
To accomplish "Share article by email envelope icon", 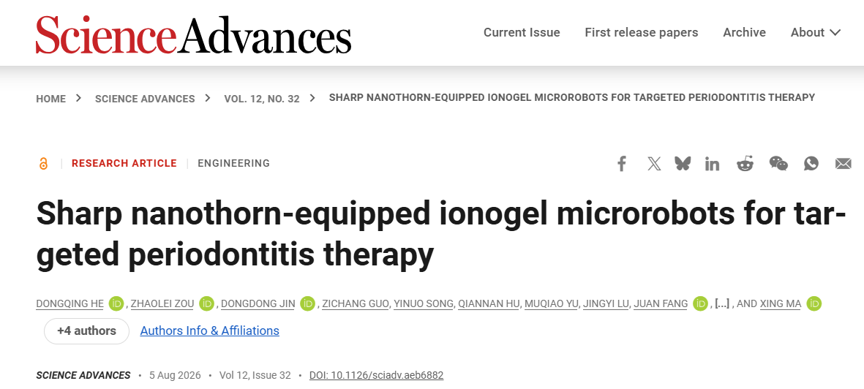I will (x=843, y=164).
